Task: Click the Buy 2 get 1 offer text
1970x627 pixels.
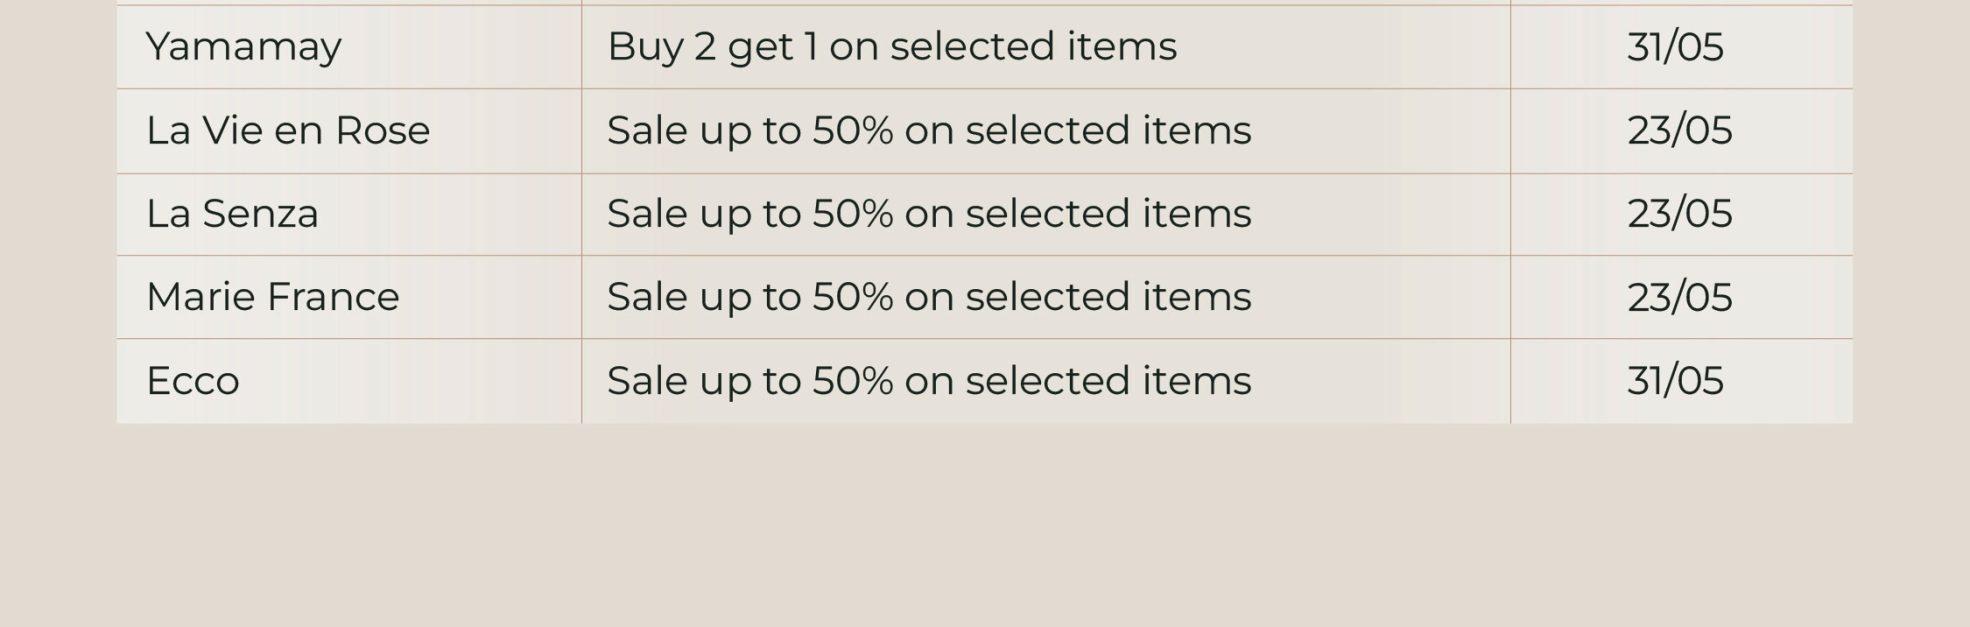Action: [892, 47]
